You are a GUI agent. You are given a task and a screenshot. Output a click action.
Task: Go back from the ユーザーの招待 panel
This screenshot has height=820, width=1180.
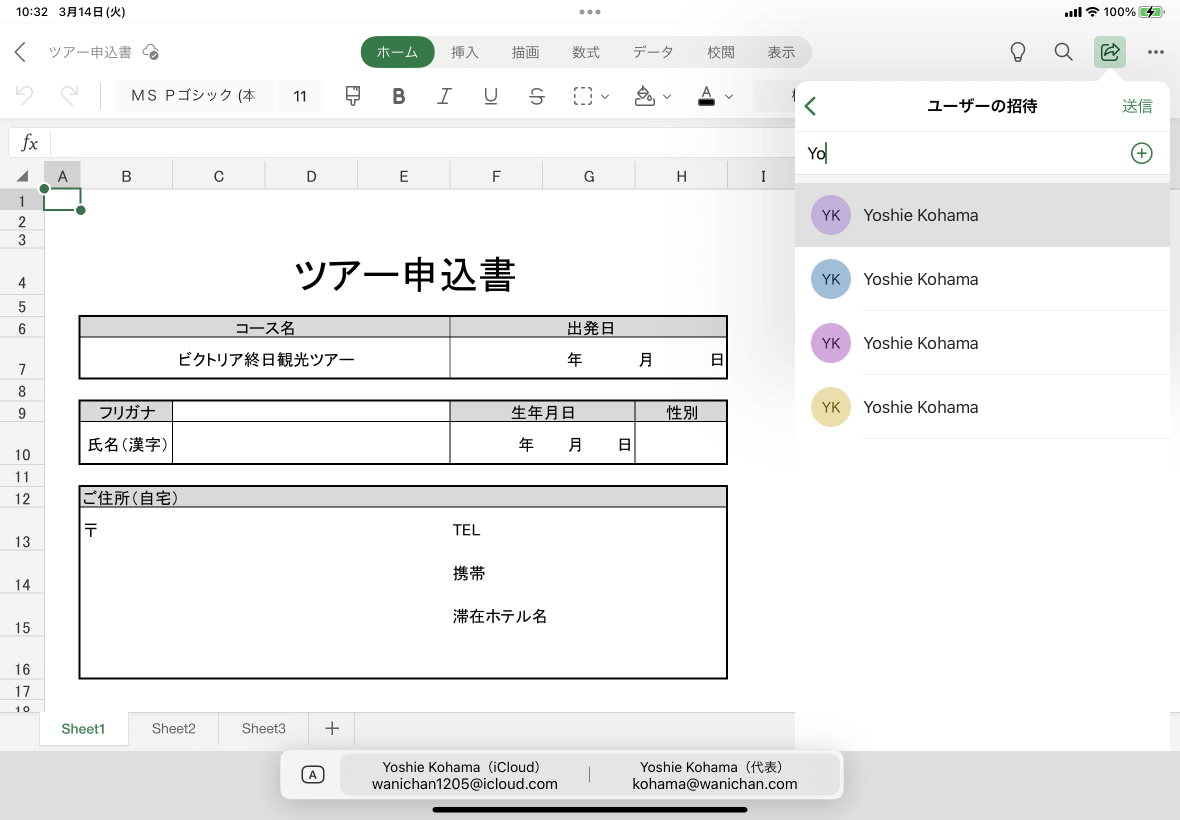click(x=811, y=106)
